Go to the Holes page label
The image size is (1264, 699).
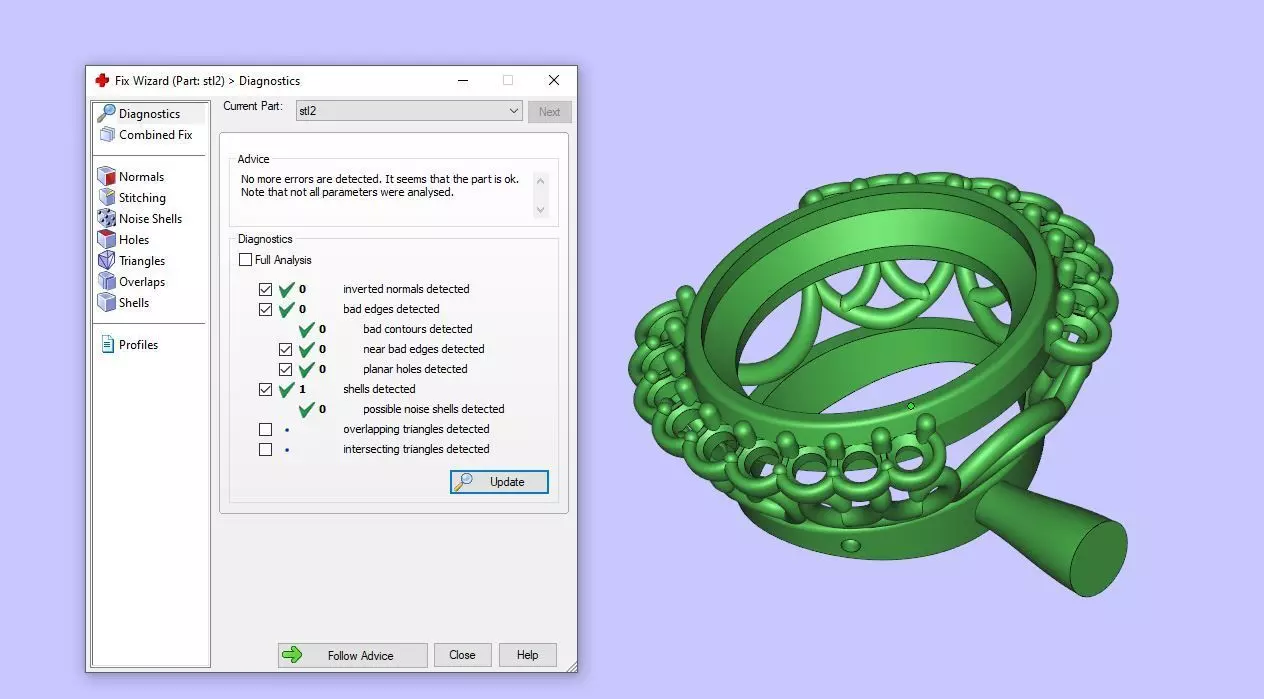[x=134, y=240]
